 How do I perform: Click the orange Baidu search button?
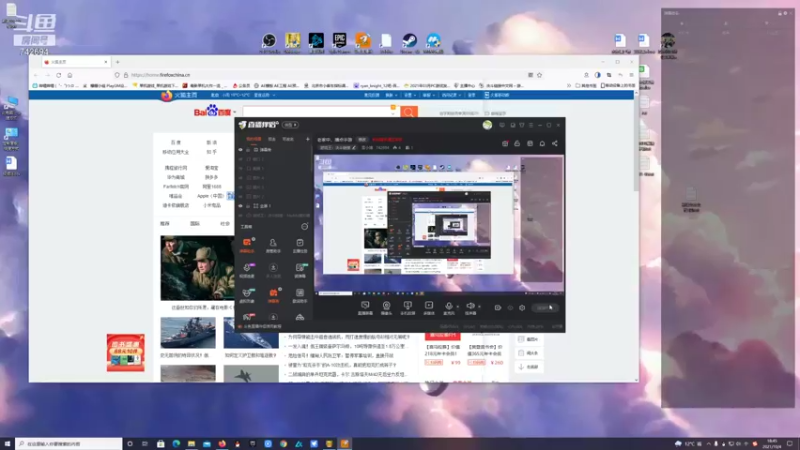tap(409, 112)
